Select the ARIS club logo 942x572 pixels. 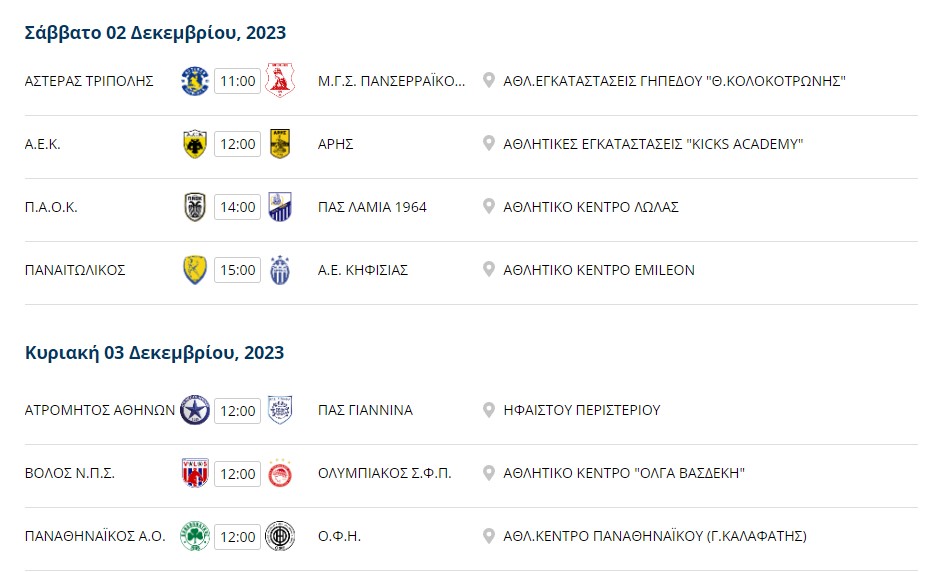click(280, 144)
